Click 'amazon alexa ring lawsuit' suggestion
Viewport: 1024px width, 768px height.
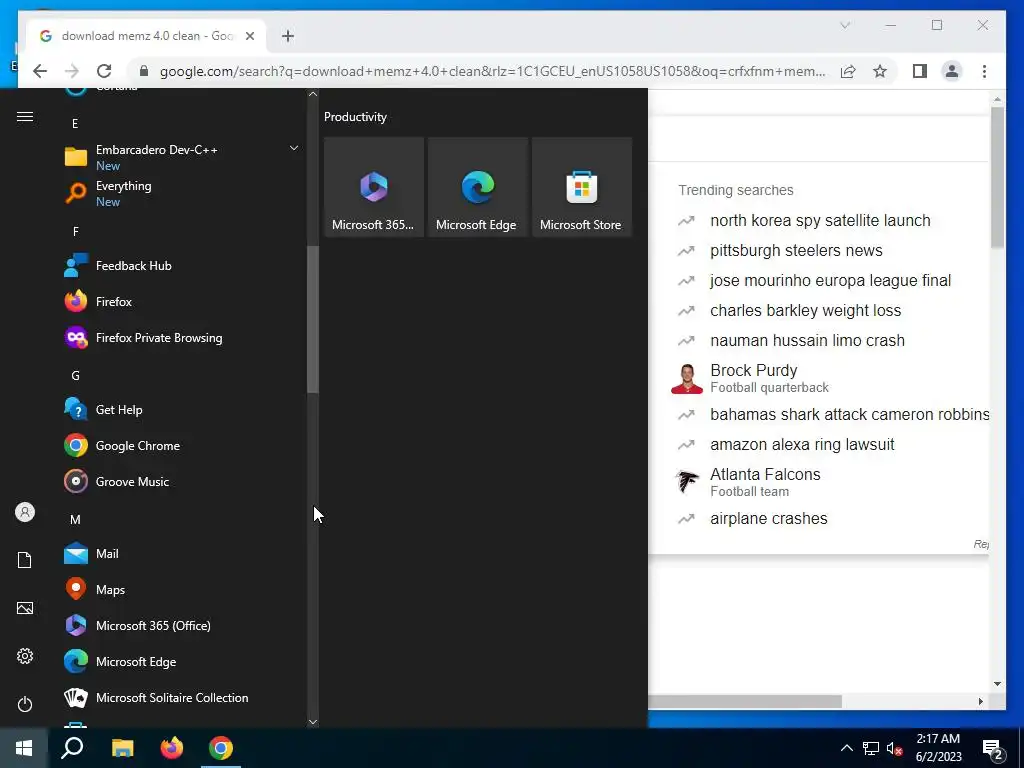pos(802,445)
